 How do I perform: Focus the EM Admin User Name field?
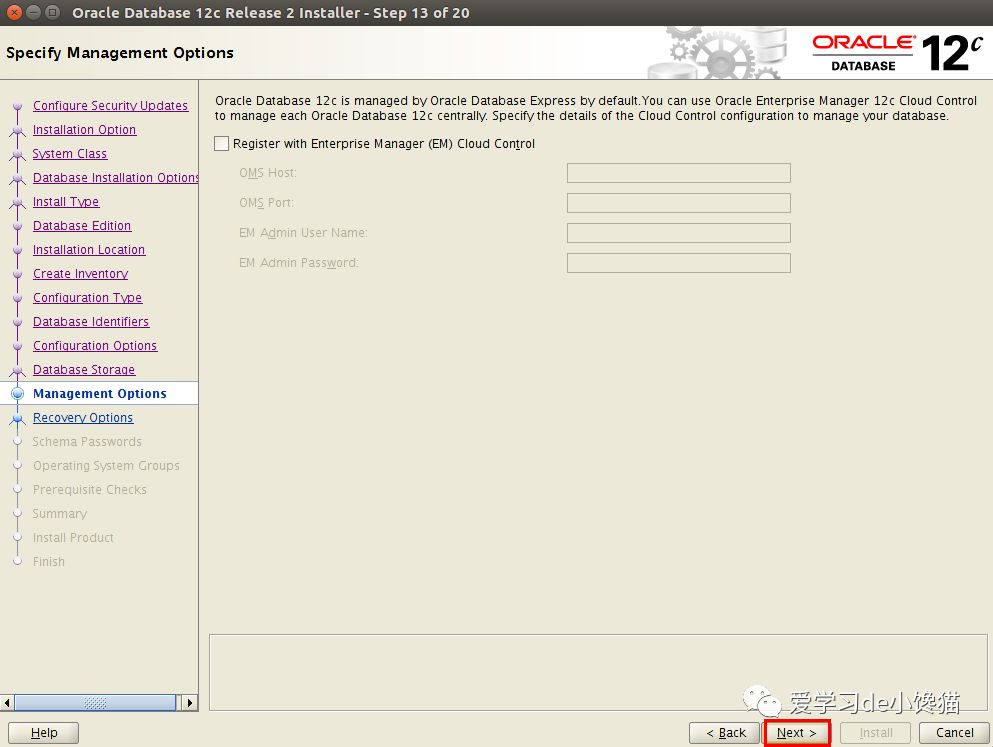pos(678,233)
